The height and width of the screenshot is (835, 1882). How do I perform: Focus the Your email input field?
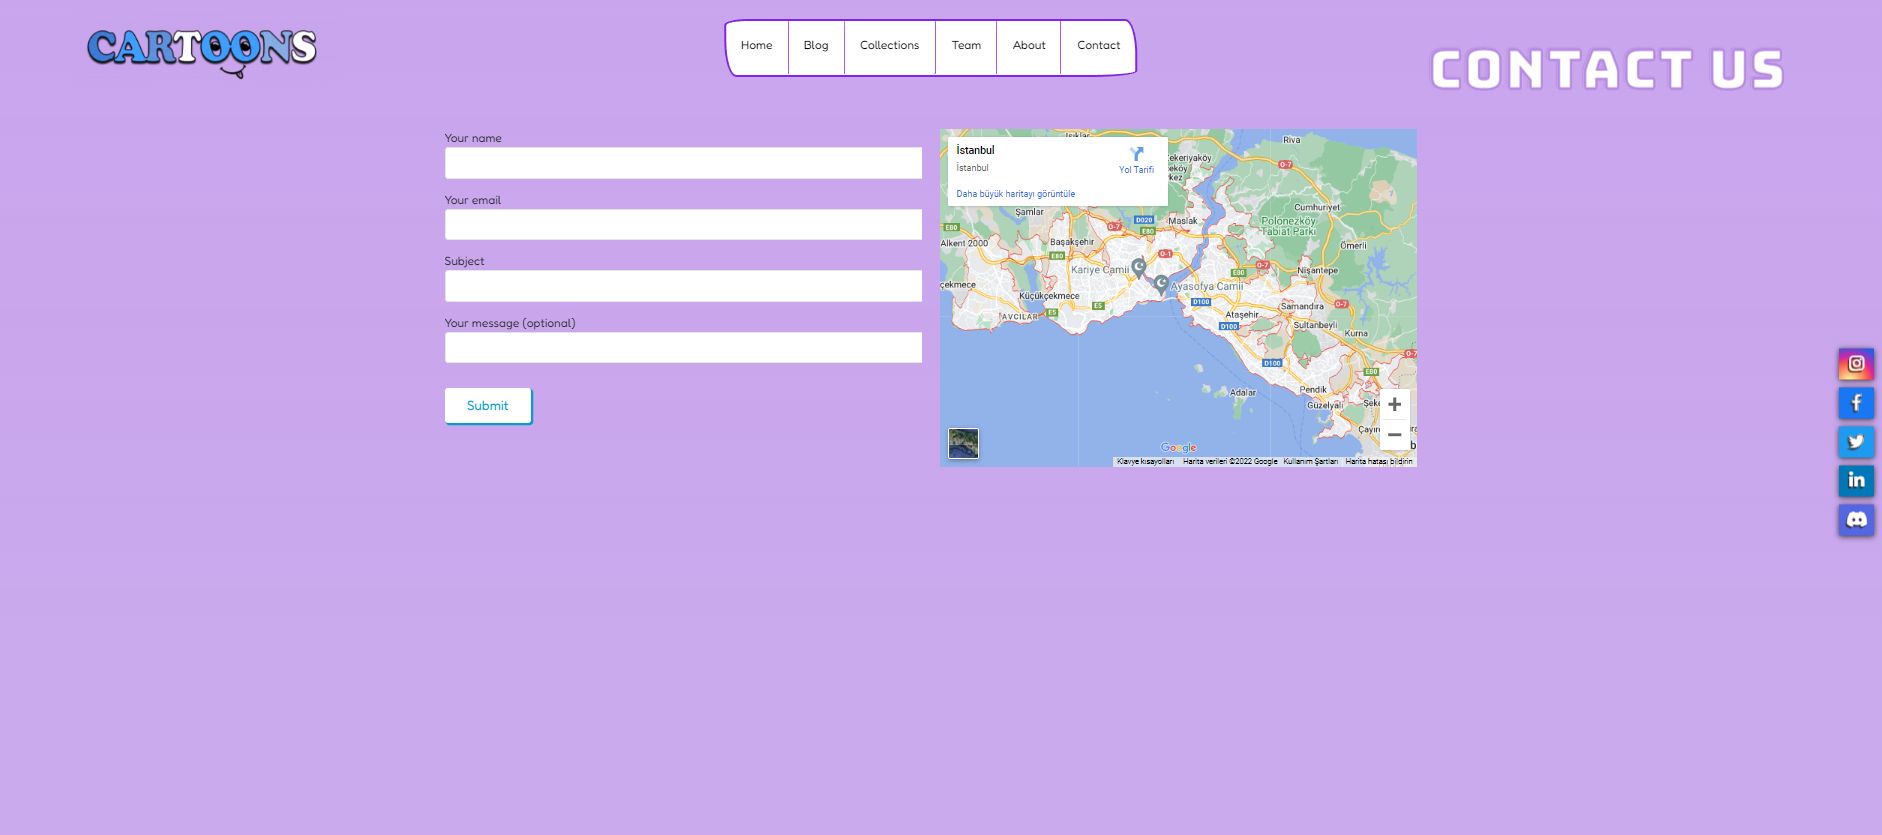(x=683, y=224)
